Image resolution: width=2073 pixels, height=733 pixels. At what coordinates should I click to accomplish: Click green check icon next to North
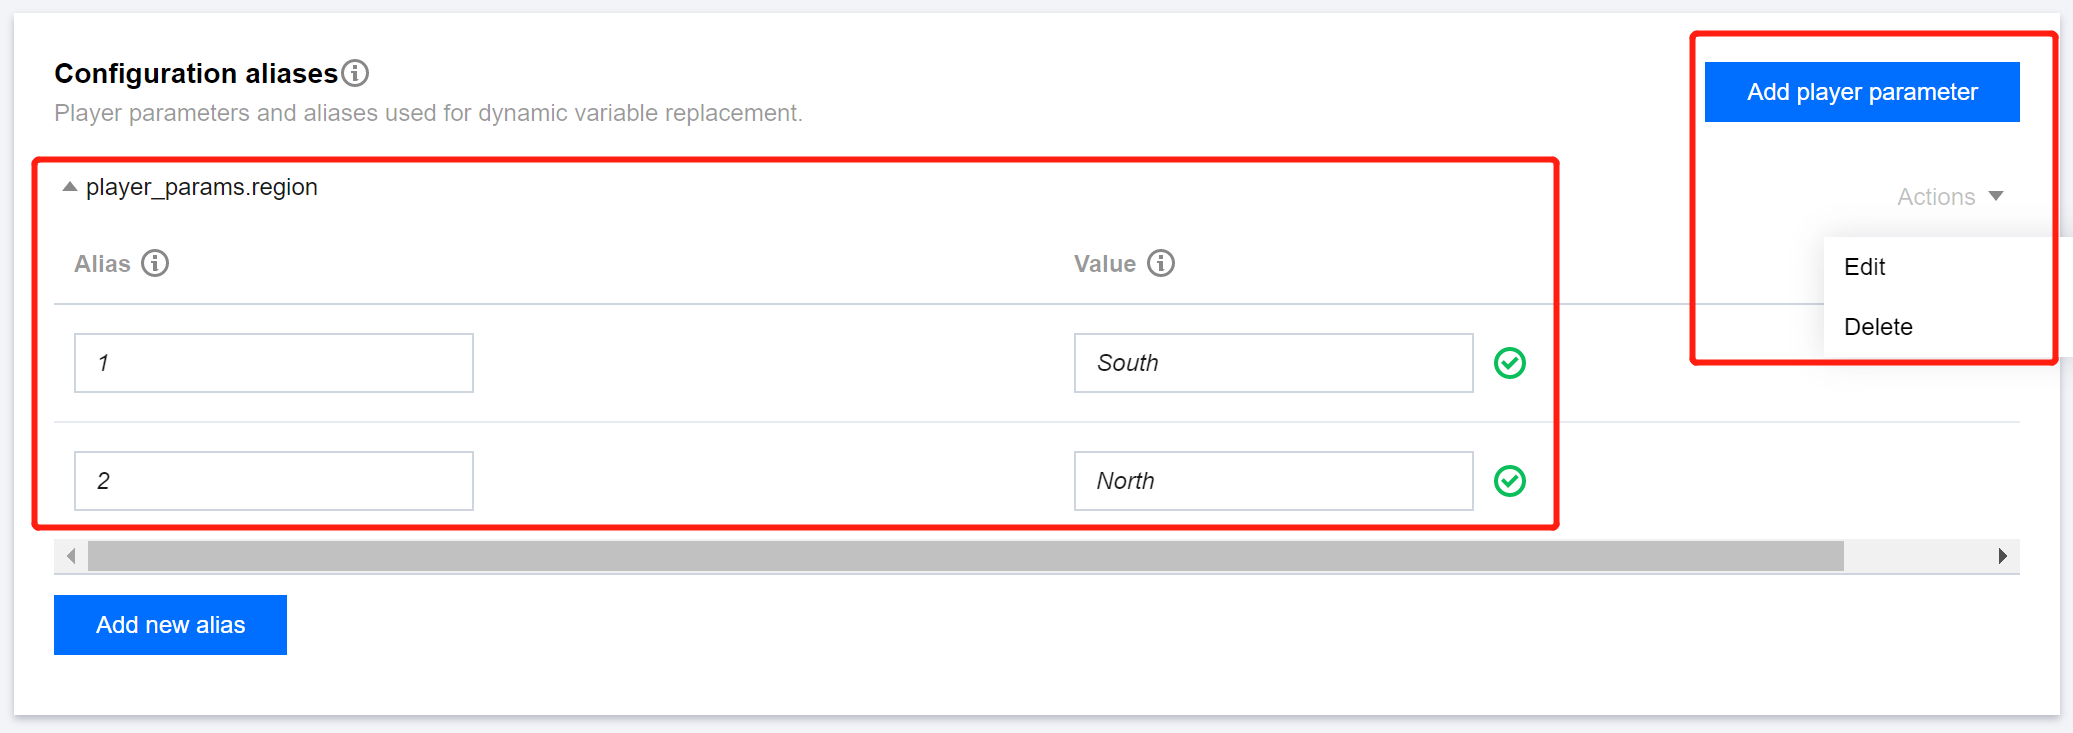(1509, 481)
